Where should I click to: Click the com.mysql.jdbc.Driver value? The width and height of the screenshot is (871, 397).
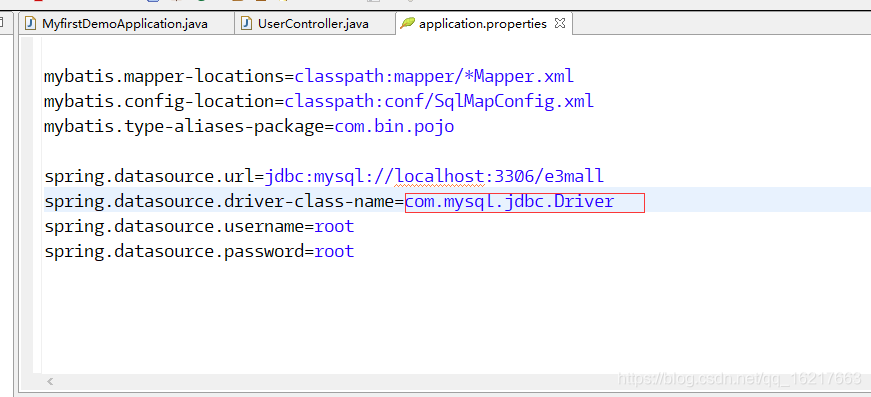[x=509, y=202]
